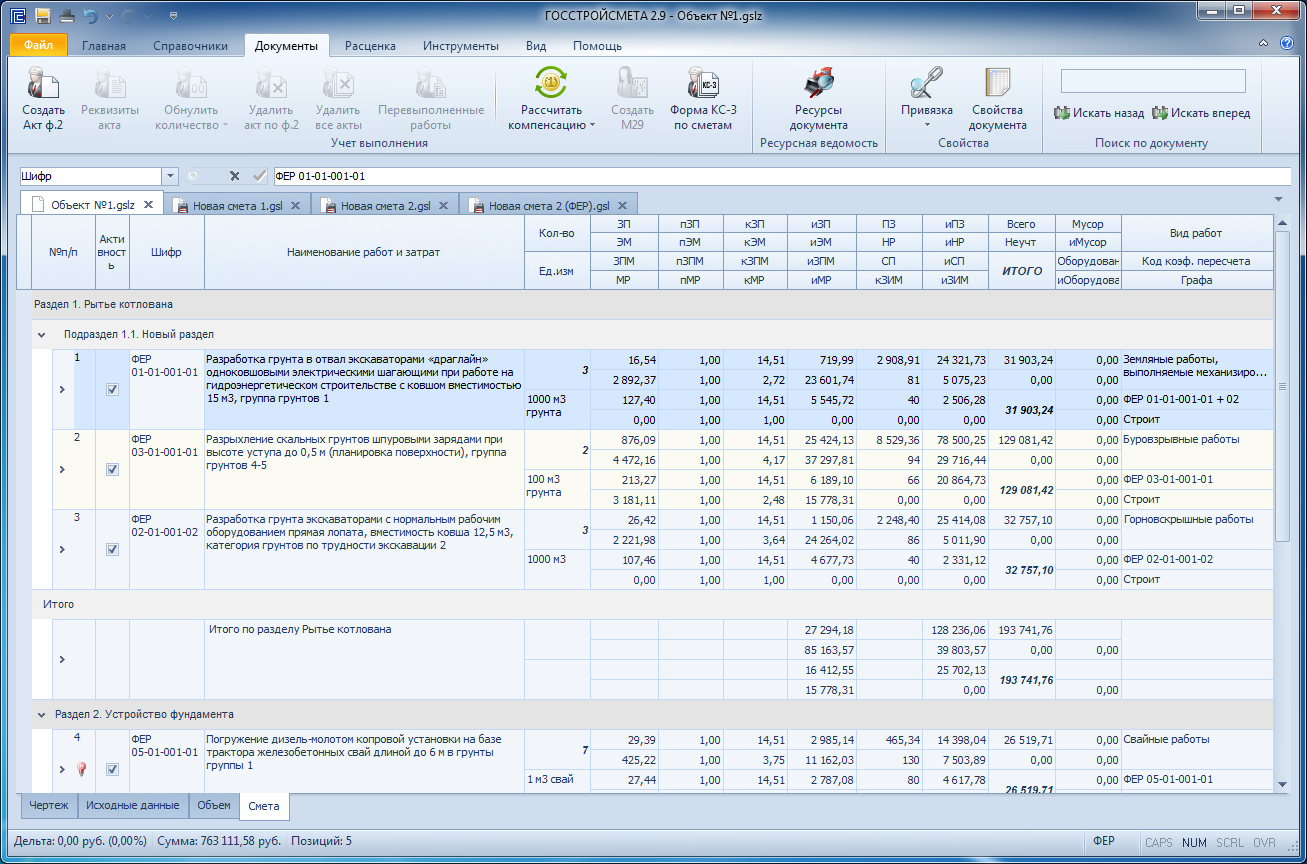
Task: Open Свойства документа
Action: pos(998,98)
